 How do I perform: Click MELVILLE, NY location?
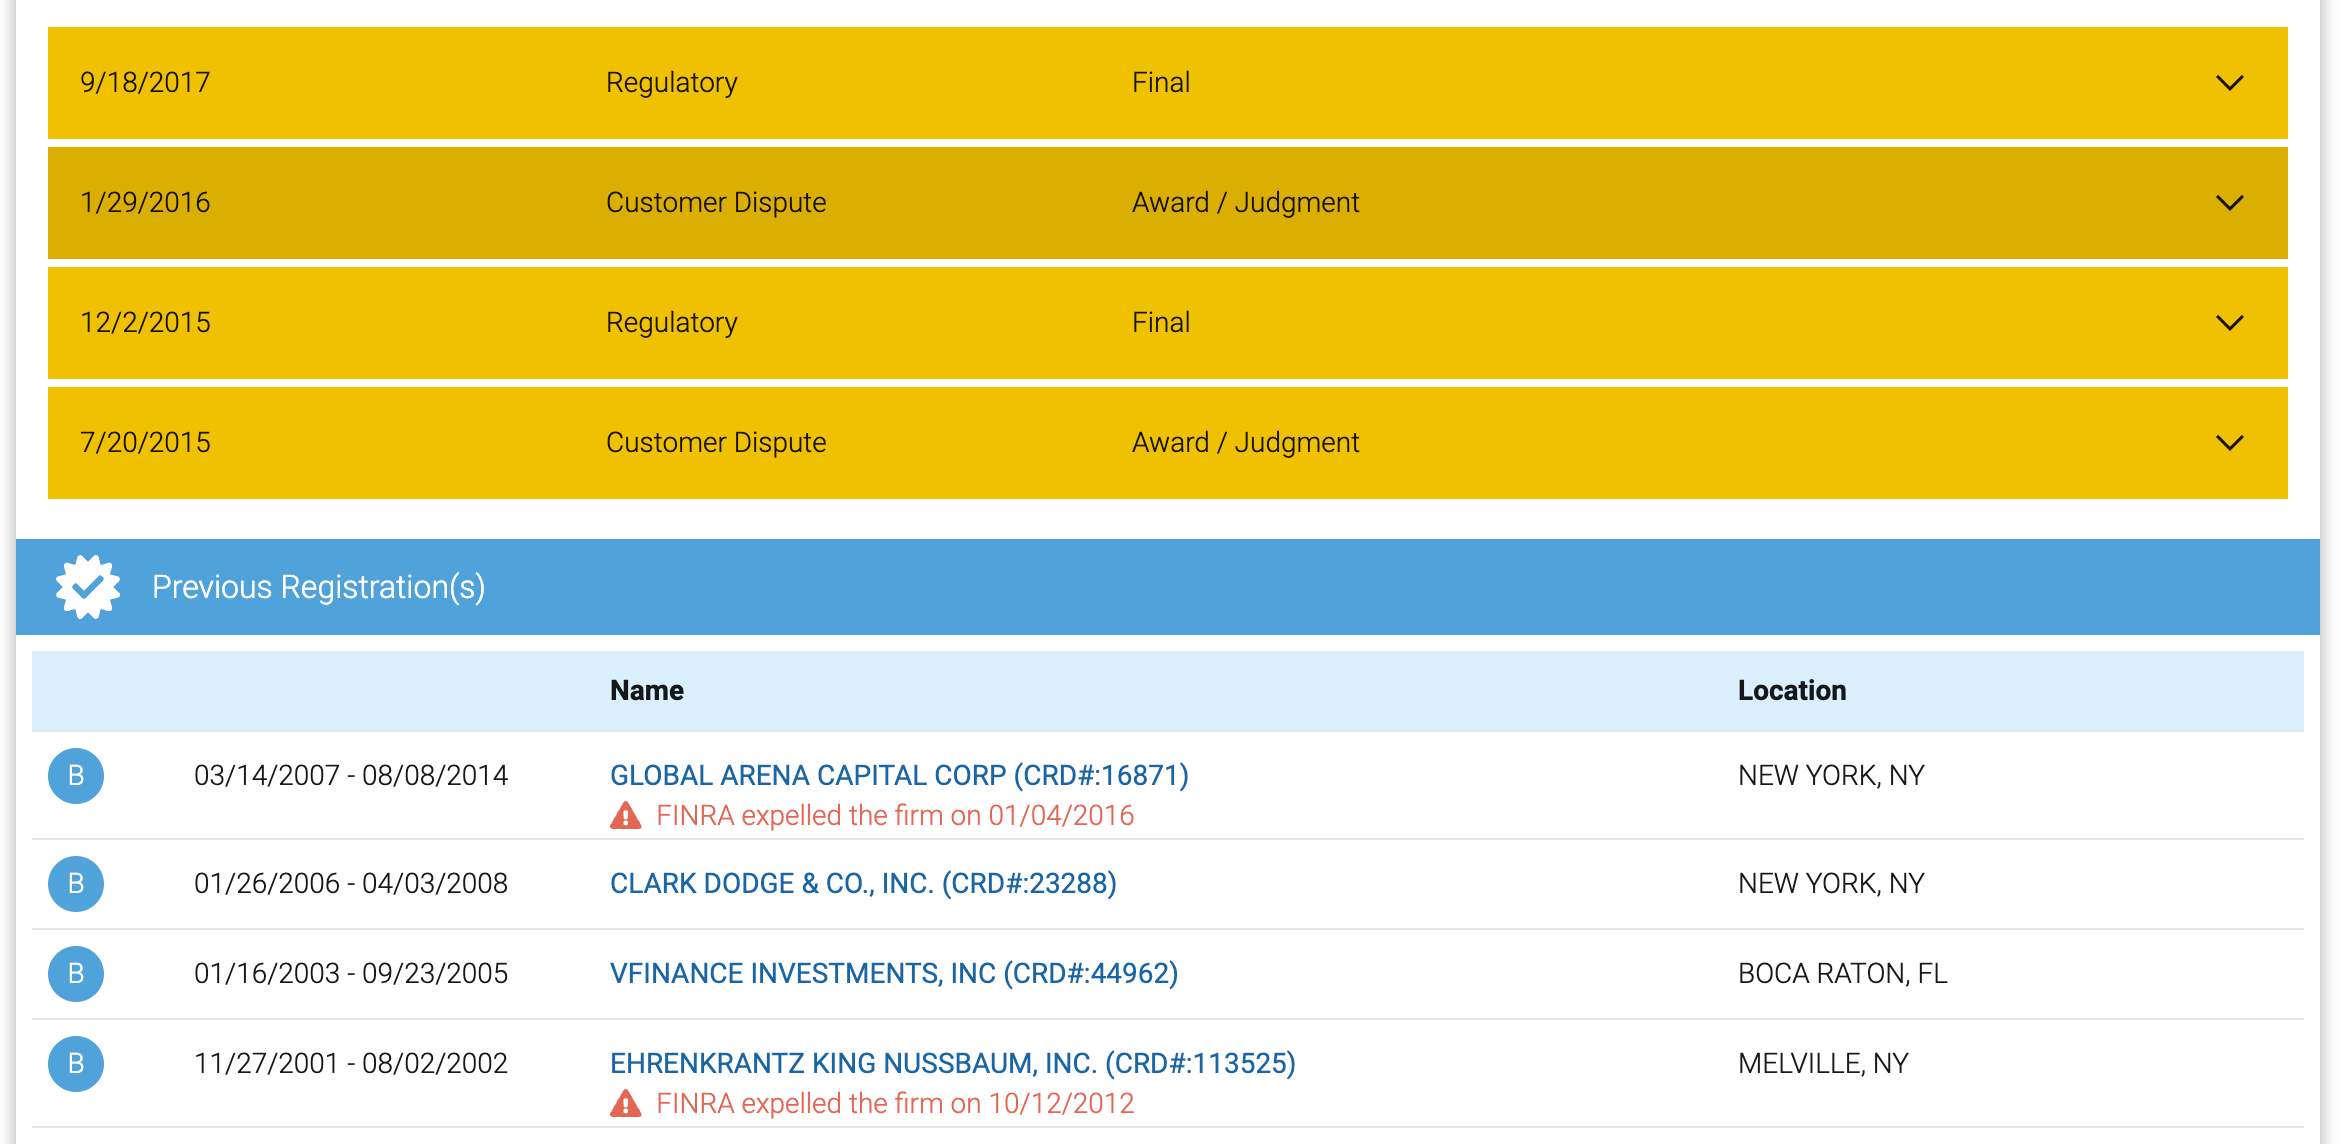(1823, 1064)
